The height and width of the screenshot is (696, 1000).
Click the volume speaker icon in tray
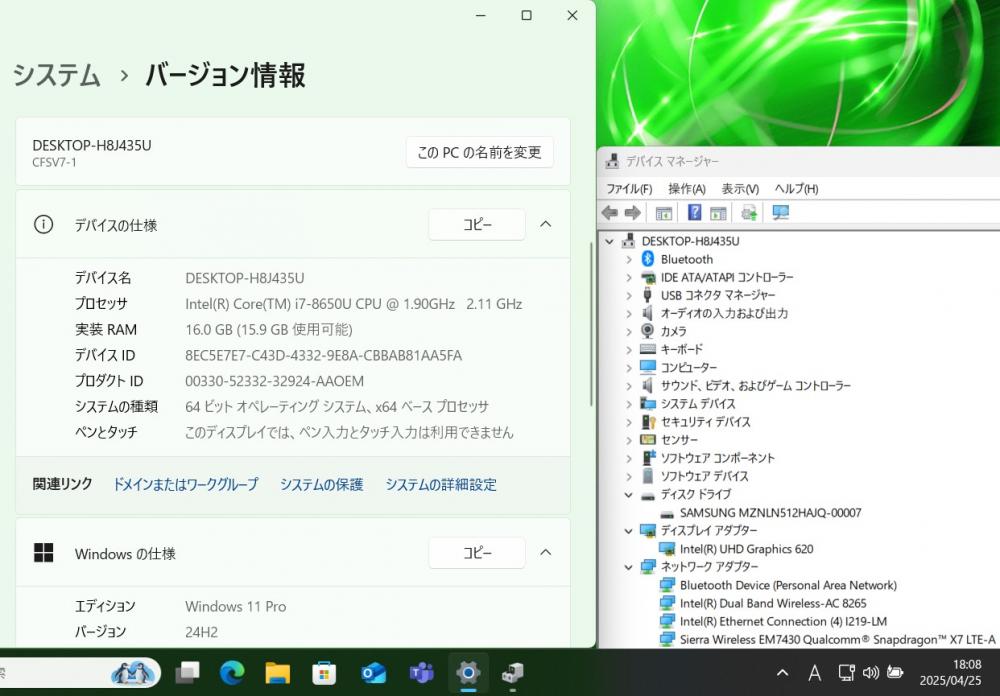(871, 672)
